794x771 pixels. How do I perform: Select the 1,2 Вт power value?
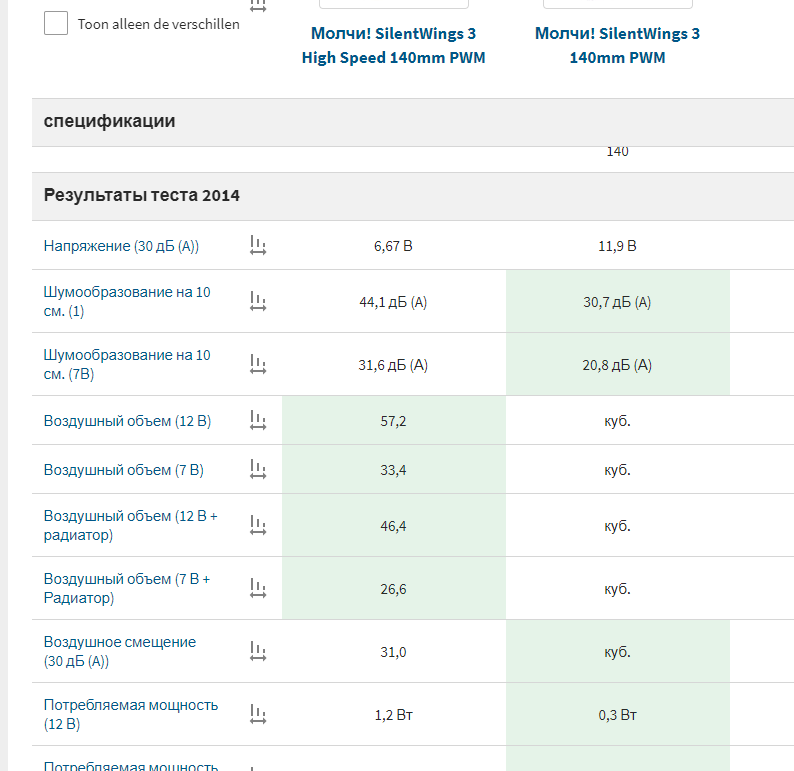tap(393, 715)
